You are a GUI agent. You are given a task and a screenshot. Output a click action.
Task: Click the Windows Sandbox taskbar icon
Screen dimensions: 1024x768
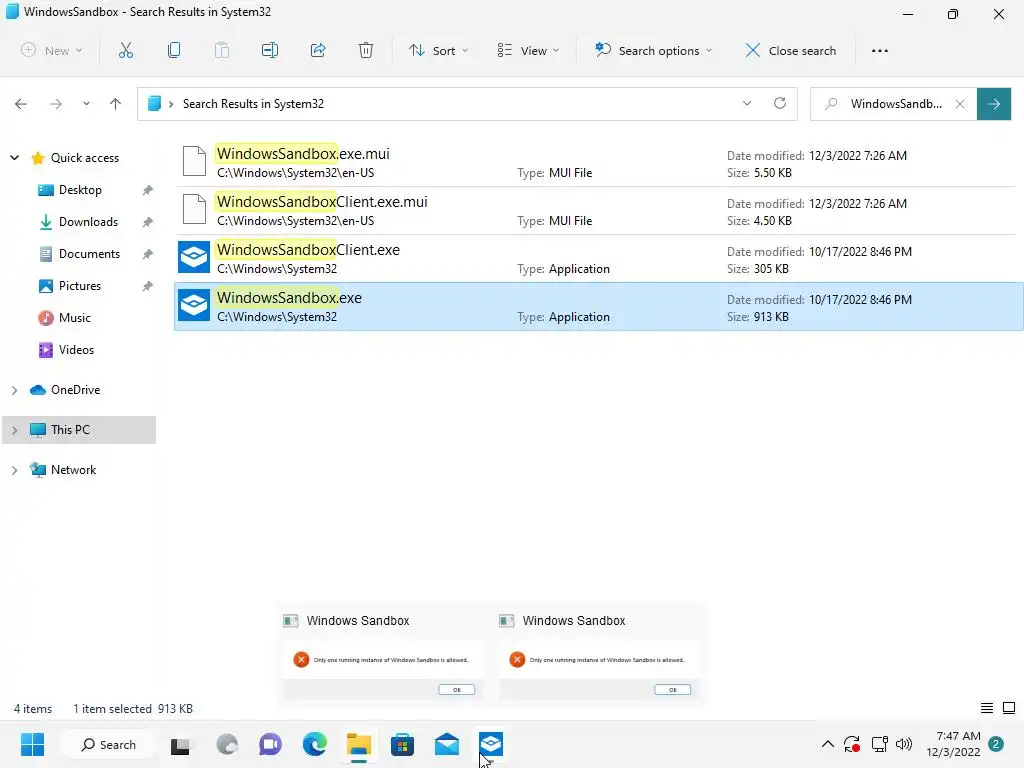(x=490, y=744)
